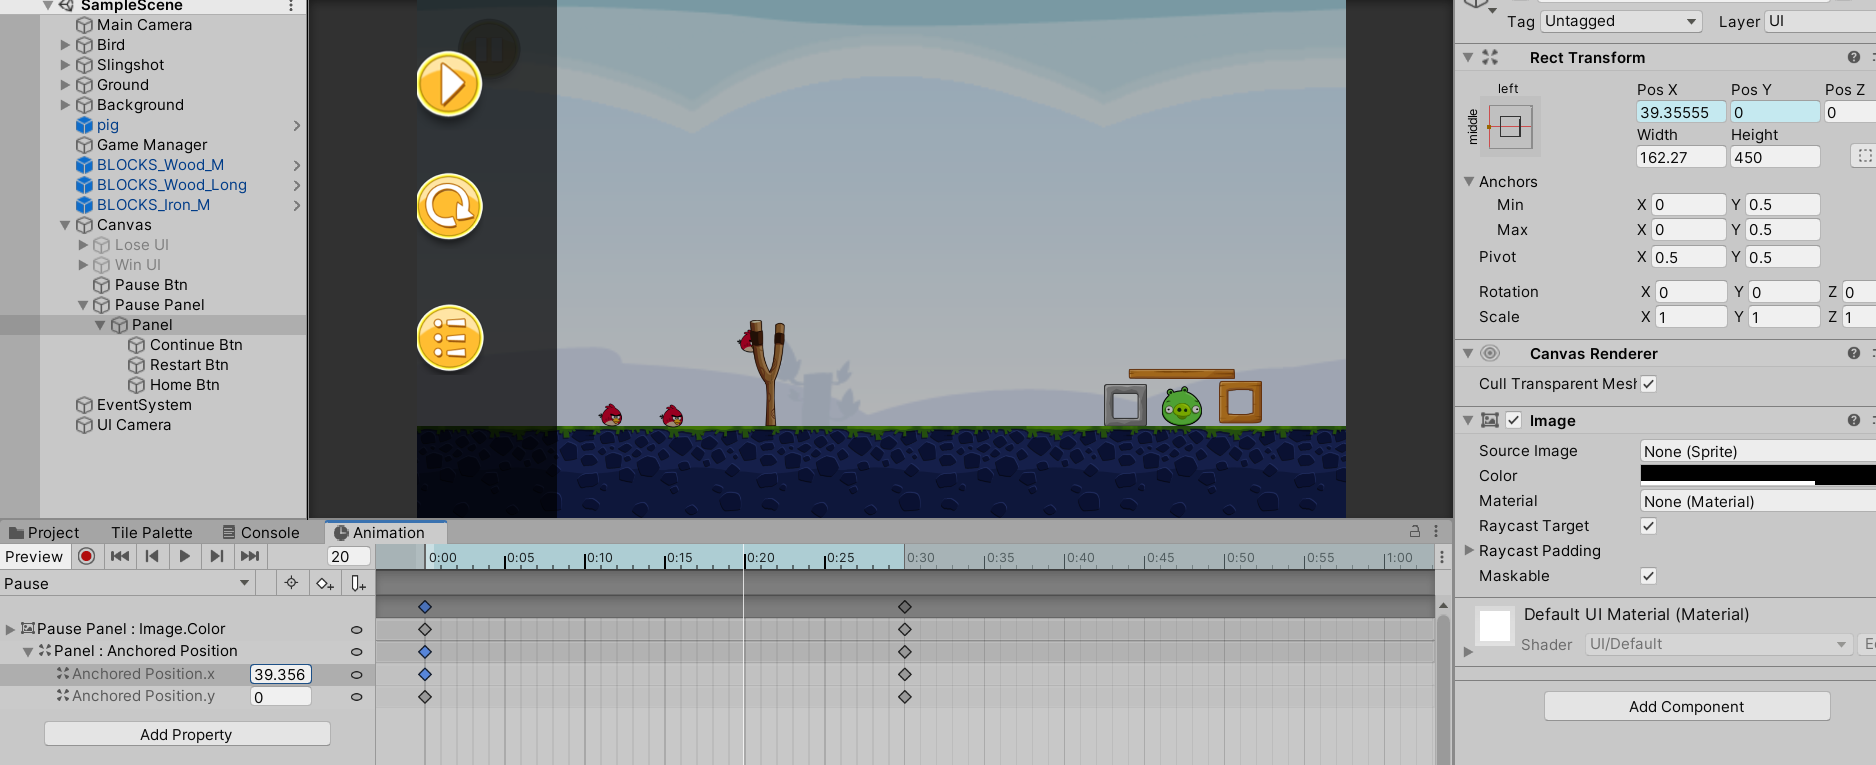Collapse the Canvas Renderer component

pos(1468,353)
